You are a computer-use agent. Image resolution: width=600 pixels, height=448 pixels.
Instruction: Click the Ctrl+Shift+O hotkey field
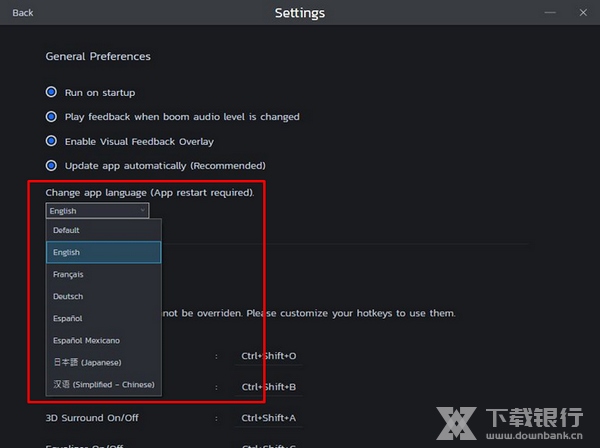point(268,356)
